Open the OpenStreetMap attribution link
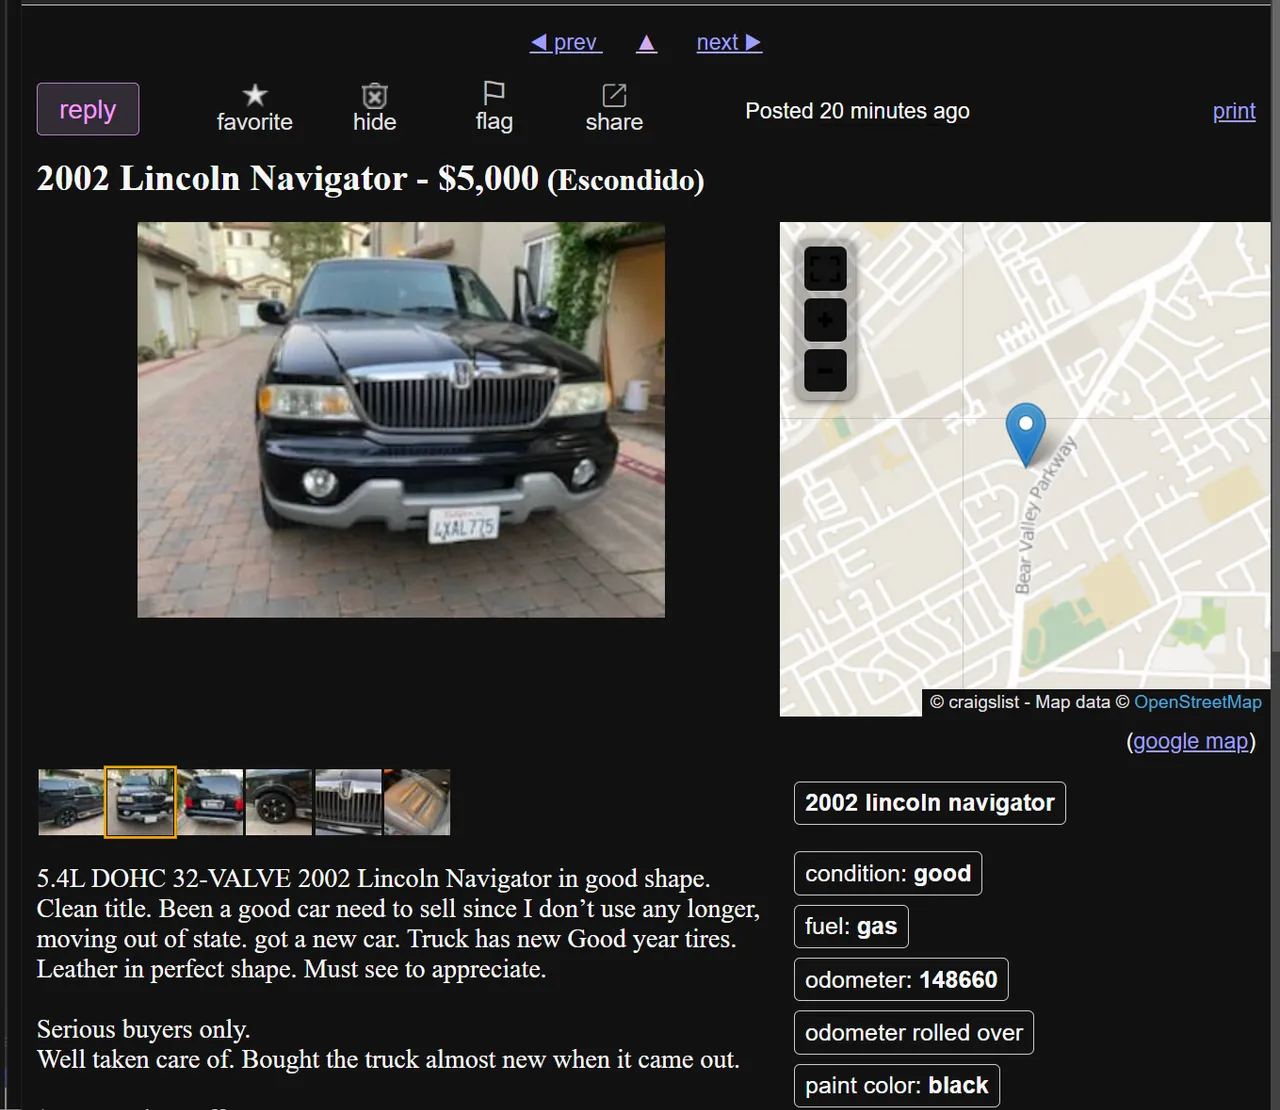The height and width of the screenshot is (1110, 1280). [1197, 702]
